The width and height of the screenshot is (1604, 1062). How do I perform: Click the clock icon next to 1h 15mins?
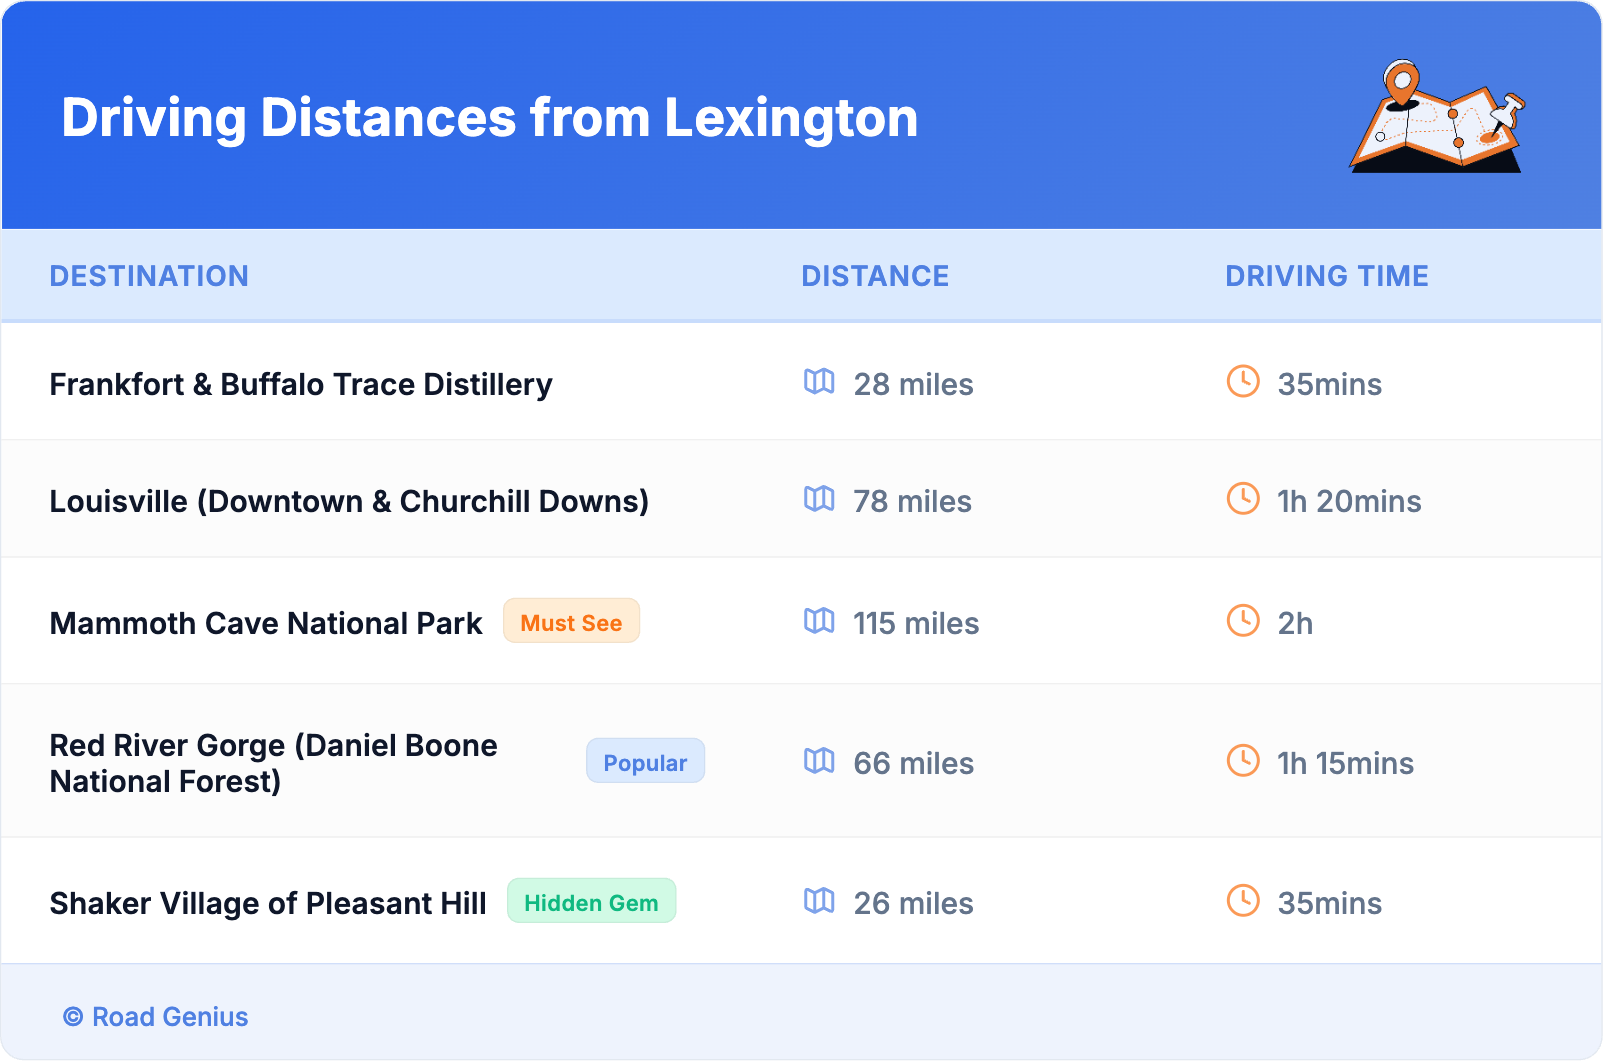pyautogui.click(x=1243, y=761)
